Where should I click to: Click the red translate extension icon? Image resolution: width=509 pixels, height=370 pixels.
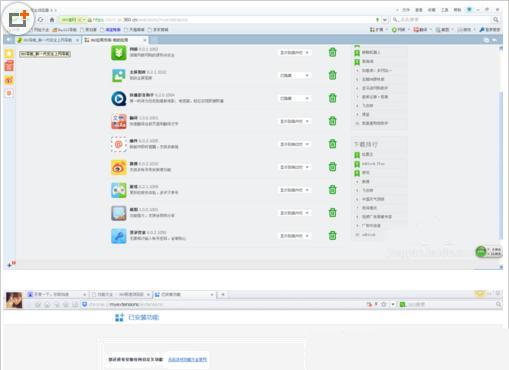119,121
